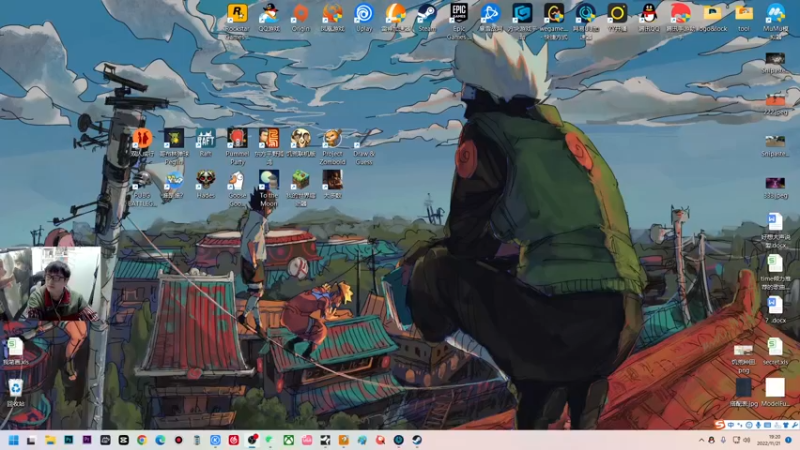Image resolution: width=800 pixels, height=450 pixels.
Task: Open Photoshop from the taskbar
Action: click(x=68, y=440)
